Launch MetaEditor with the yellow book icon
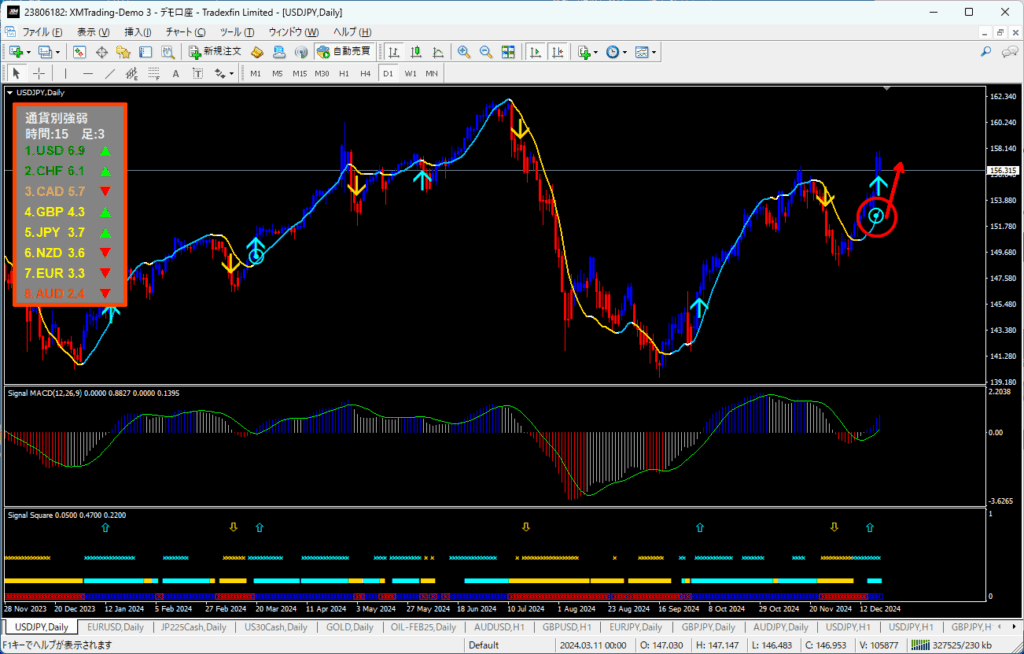Viewport: 1024px width, 654px height. pyautogui.click(x=257, y=52)
